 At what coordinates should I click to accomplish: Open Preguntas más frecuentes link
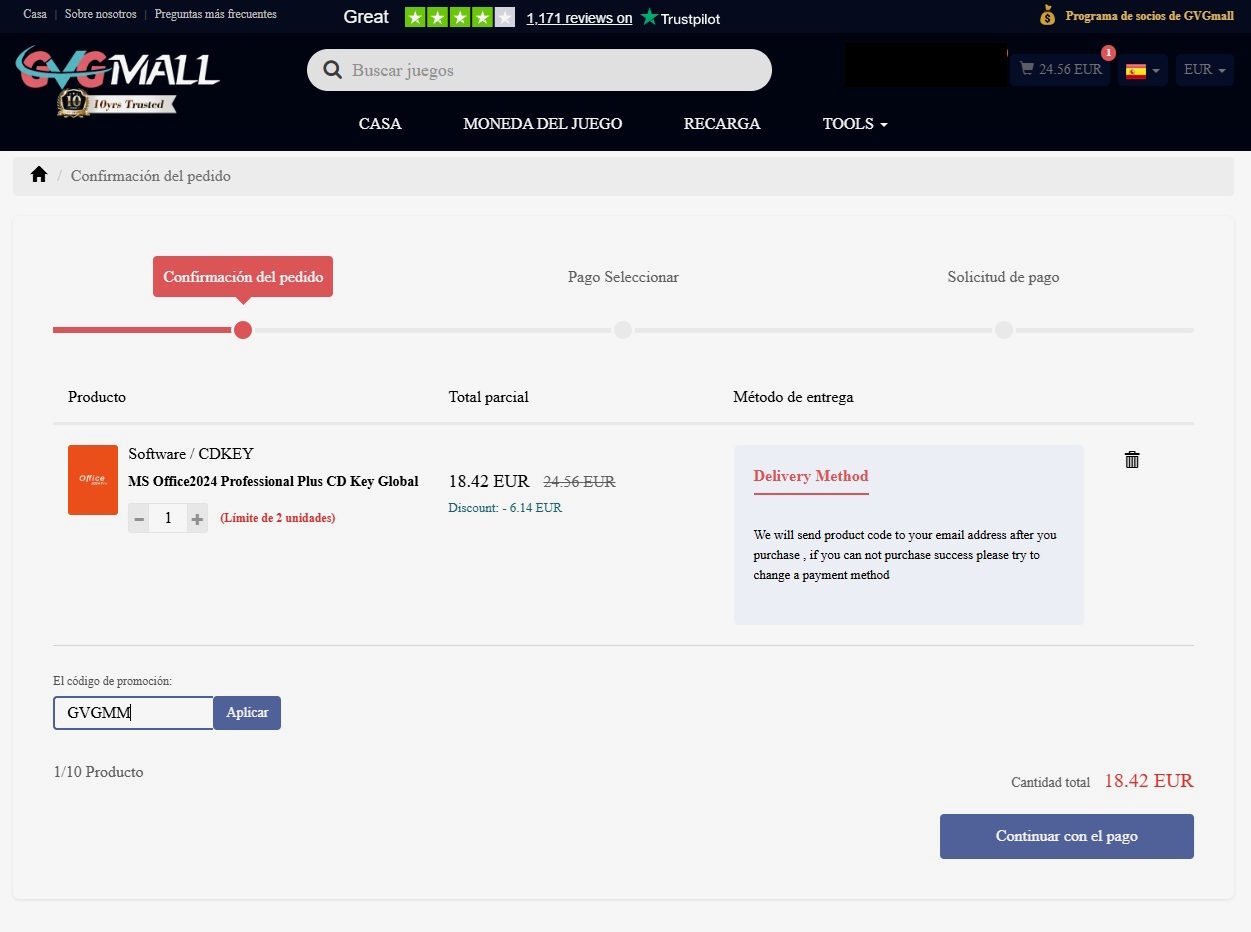216,14
